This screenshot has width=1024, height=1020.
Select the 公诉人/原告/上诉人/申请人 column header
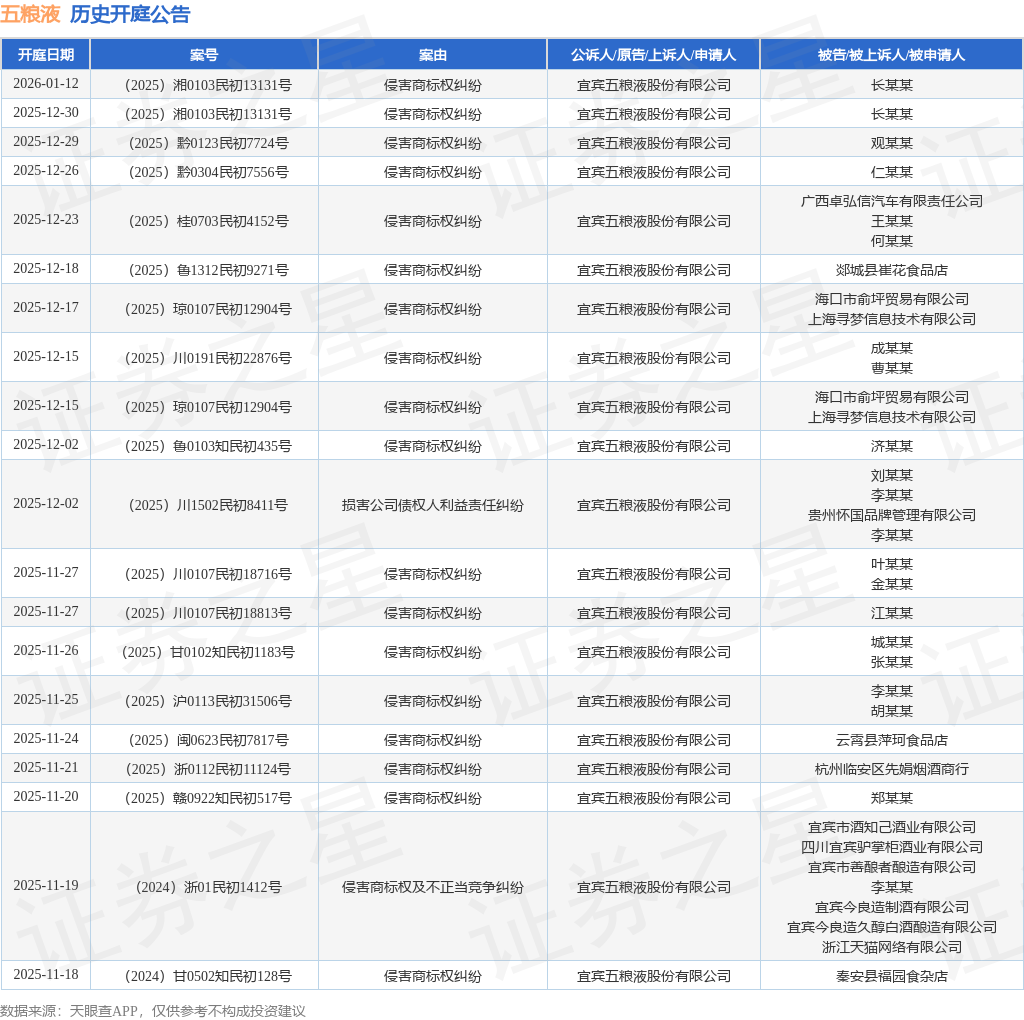653,55
